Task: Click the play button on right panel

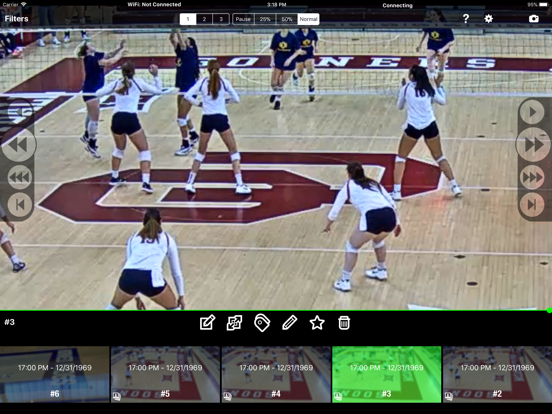Action: tap(532, 112)
